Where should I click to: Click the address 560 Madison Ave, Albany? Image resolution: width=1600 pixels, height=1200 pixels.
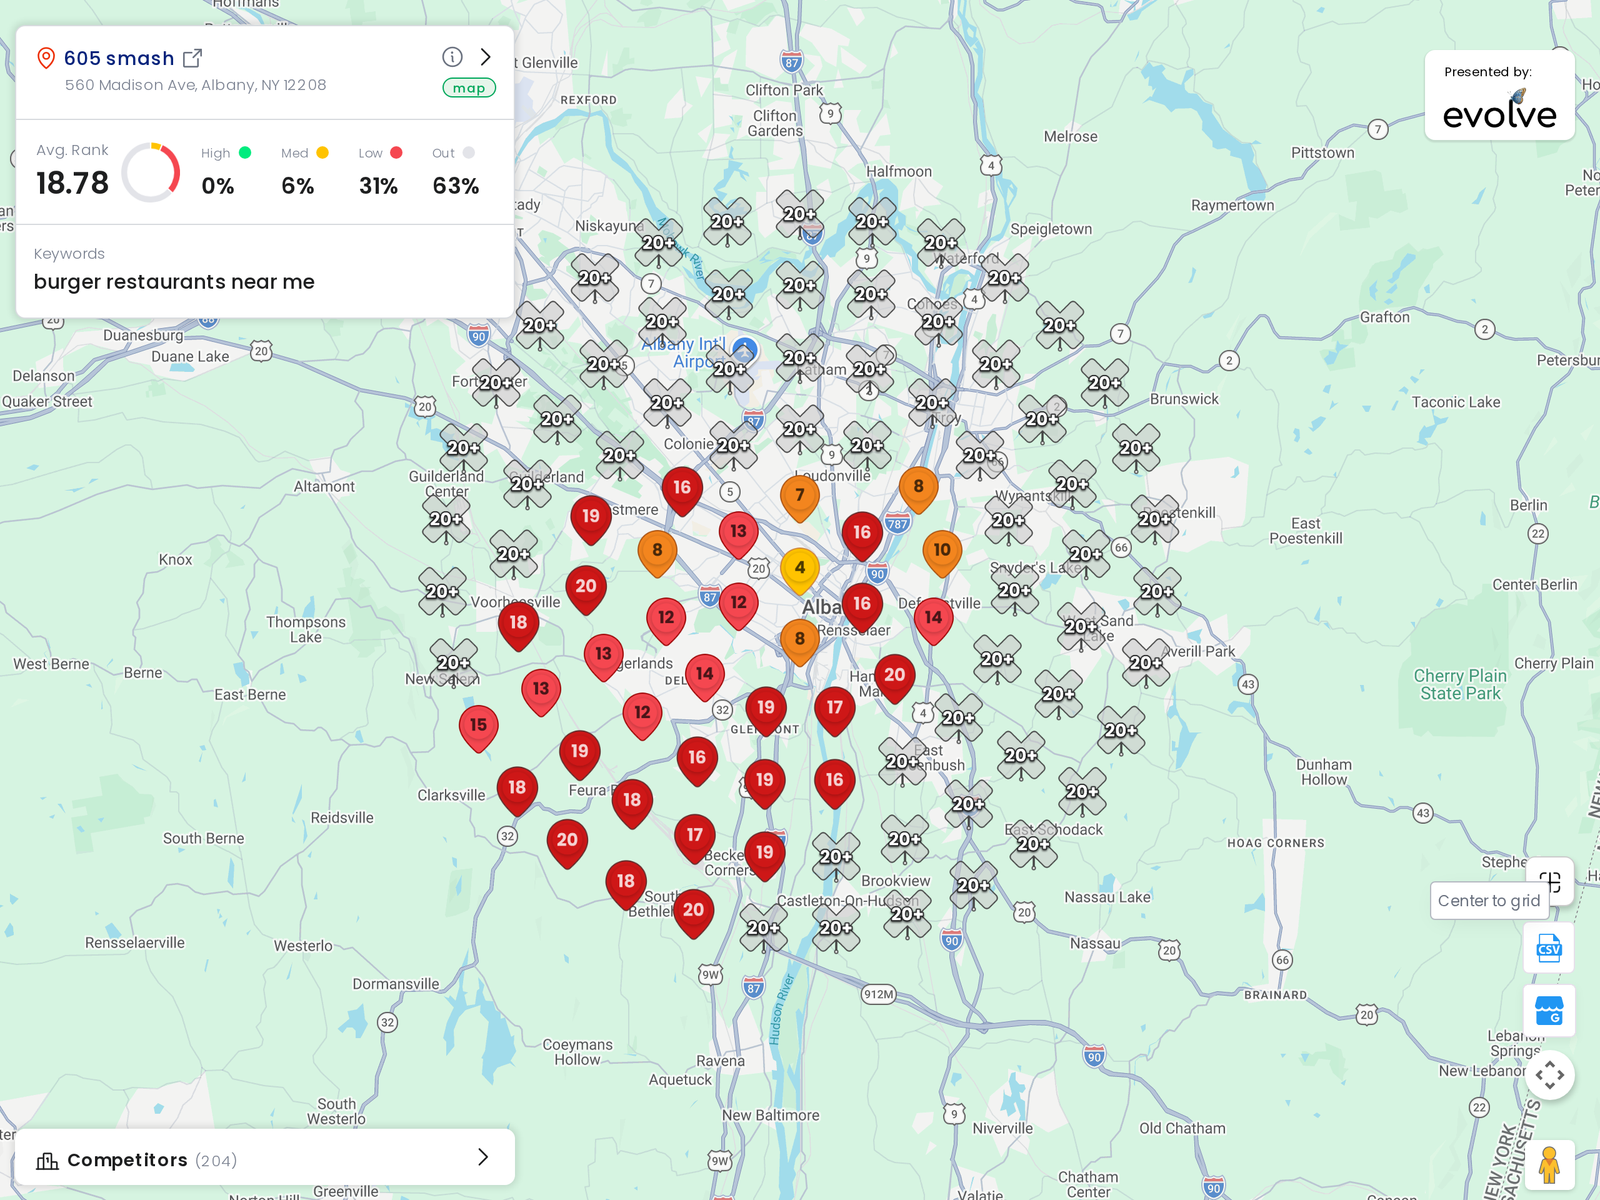[x=196, y=85]
